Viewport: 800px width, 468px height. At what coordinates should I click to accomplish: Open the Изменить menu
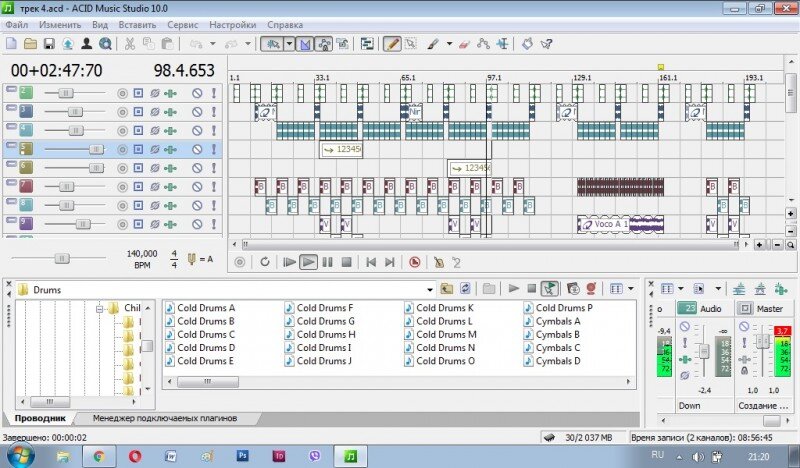pyautogui.click(x=60, y=24)
